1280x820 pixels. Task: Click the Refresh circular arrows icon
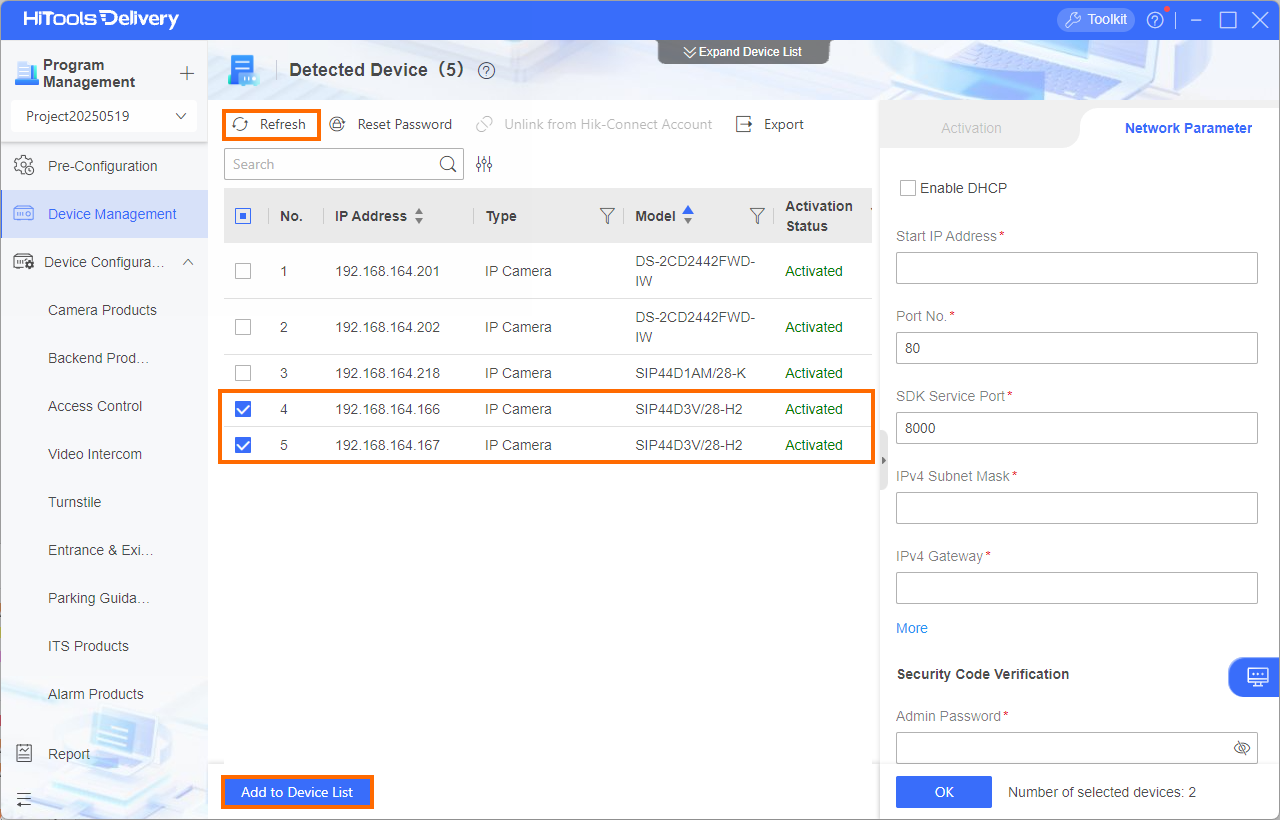pos(240,124)
